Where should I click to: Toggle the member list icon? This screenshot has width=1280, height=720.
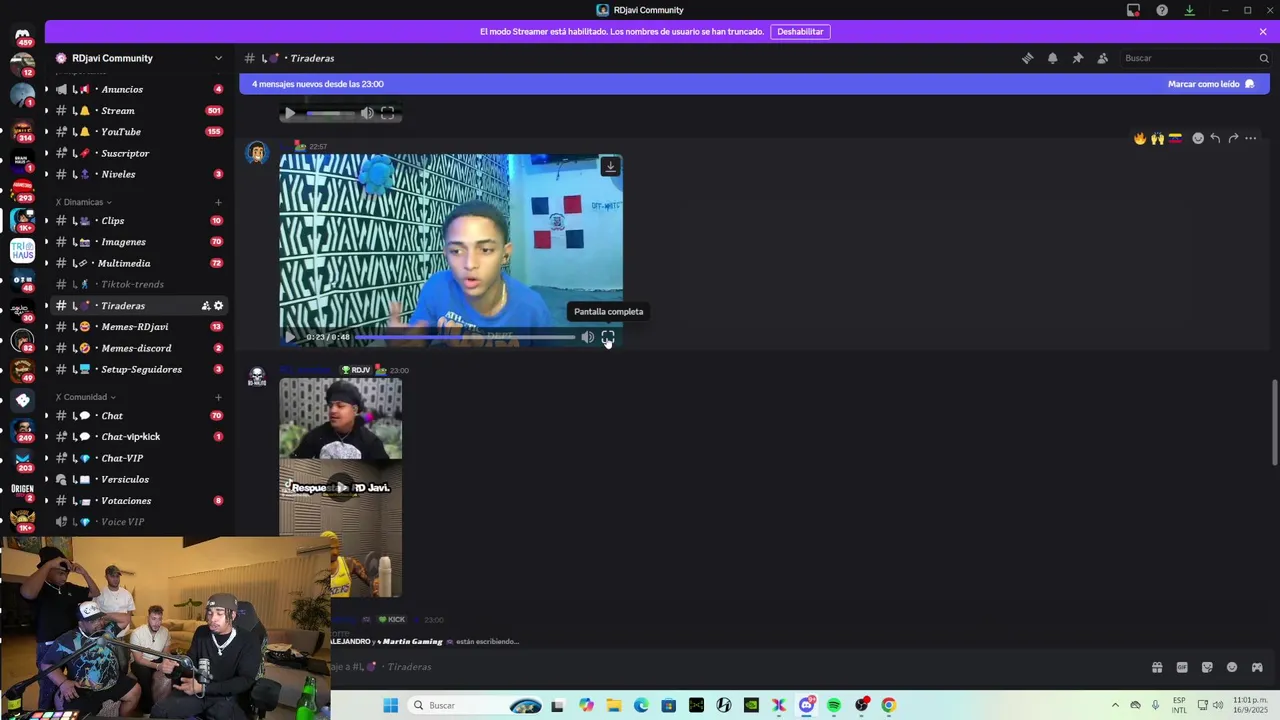(x=1102, y=58)
